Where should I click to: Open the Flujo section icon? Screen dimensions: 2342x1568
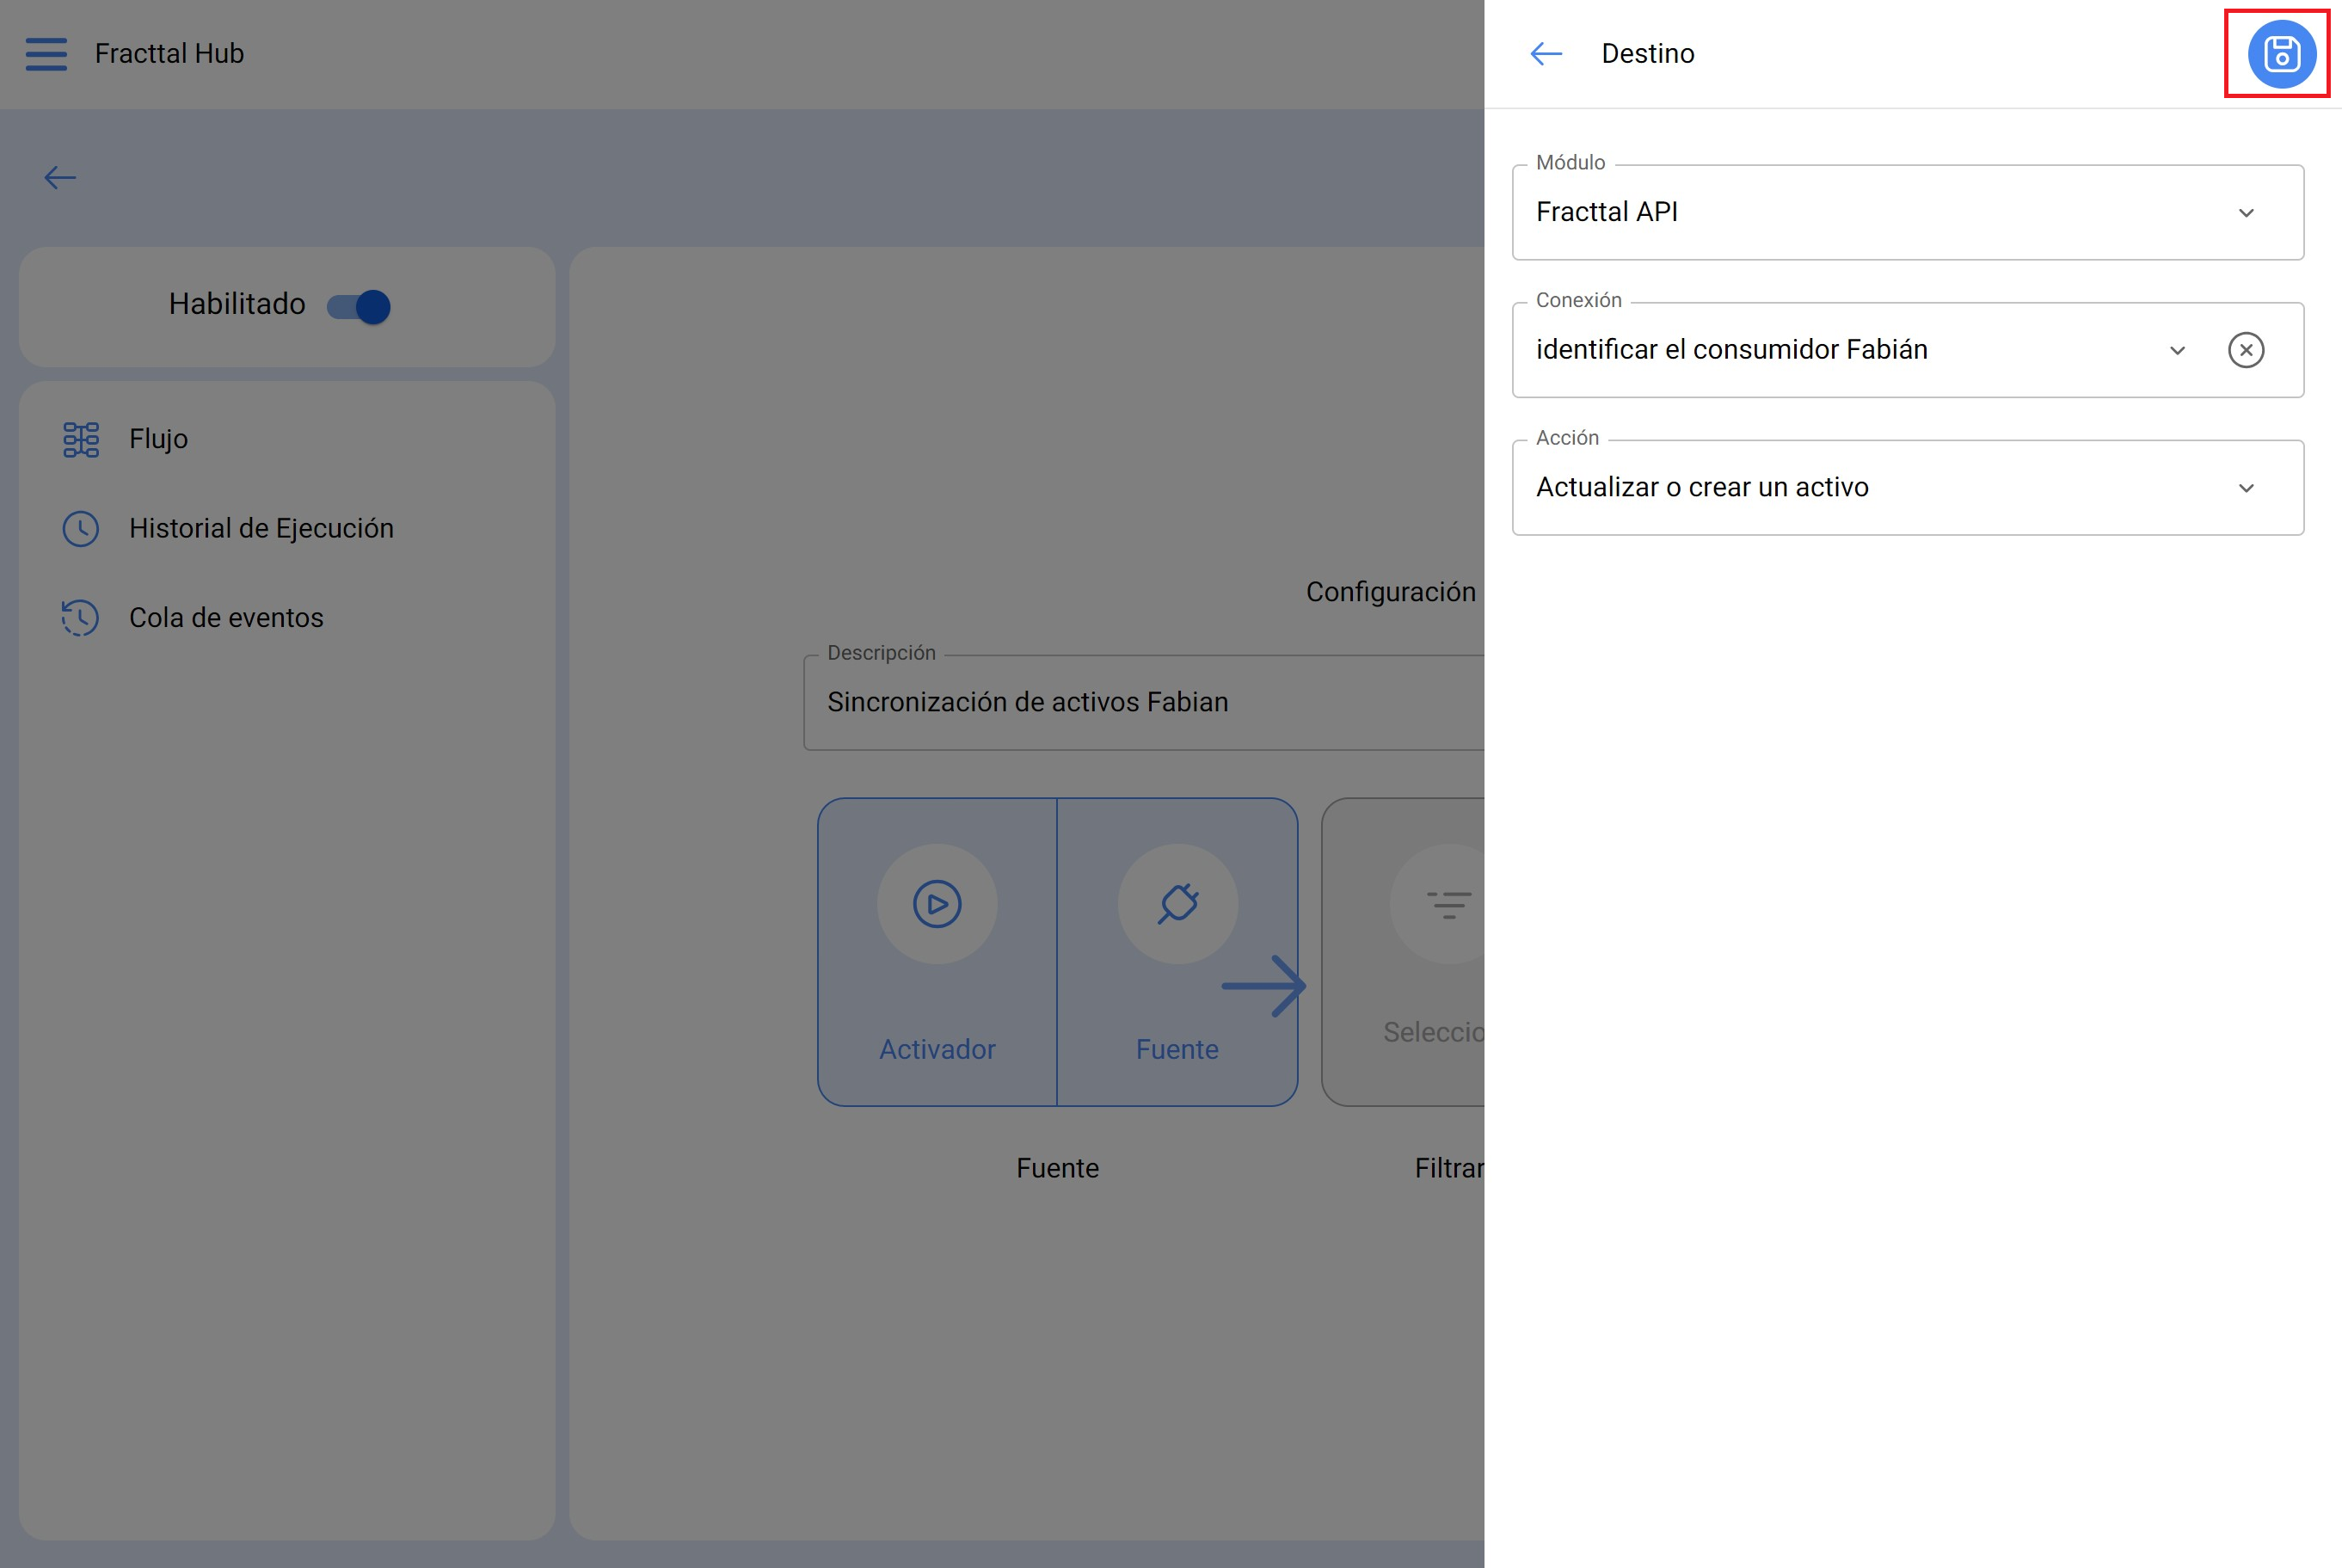tap(81, 439)
